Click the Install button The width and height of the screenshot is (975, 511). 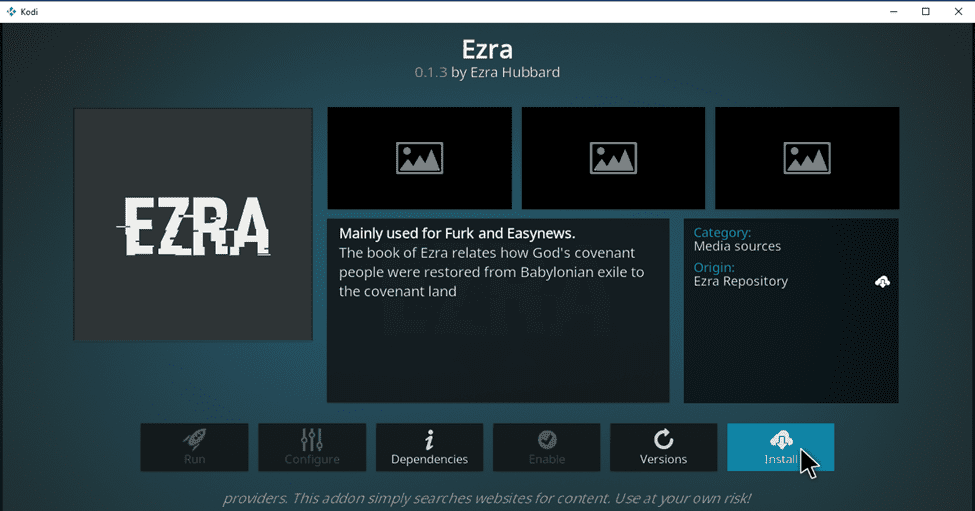[x=780, y=447]
